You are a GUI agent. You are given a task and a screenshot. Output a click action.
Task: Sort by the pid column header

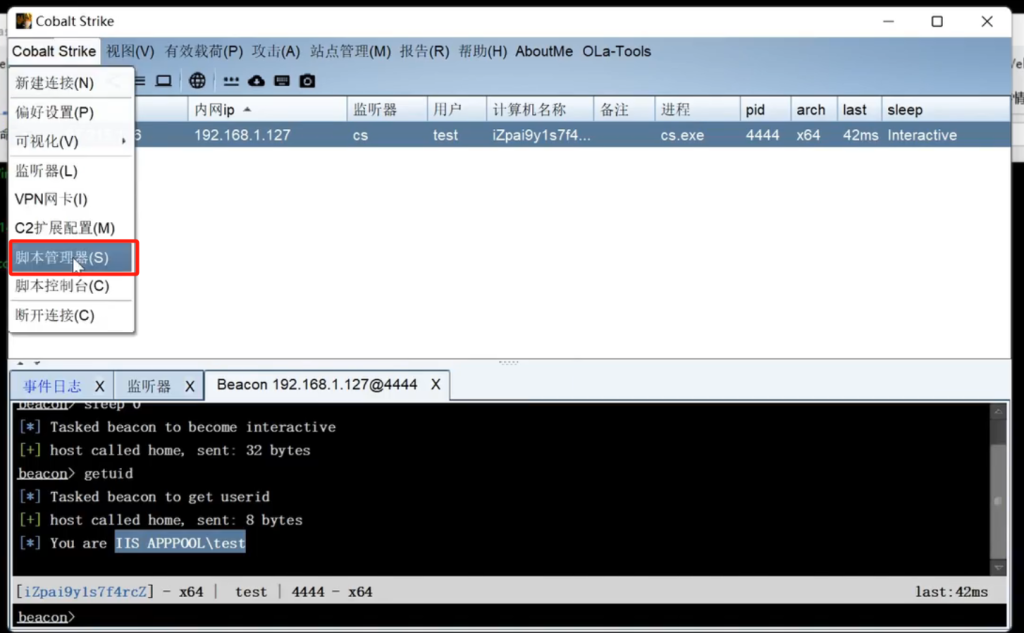point(765,110)
